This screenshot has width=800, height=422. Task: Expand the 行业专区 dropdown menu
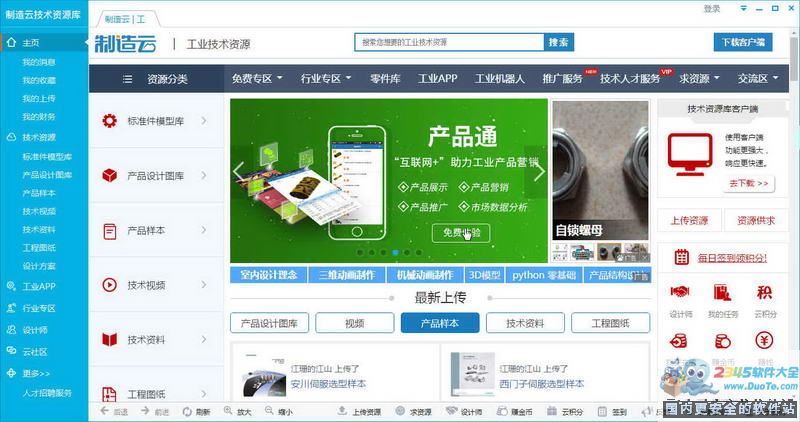click(x=326, y=79)
